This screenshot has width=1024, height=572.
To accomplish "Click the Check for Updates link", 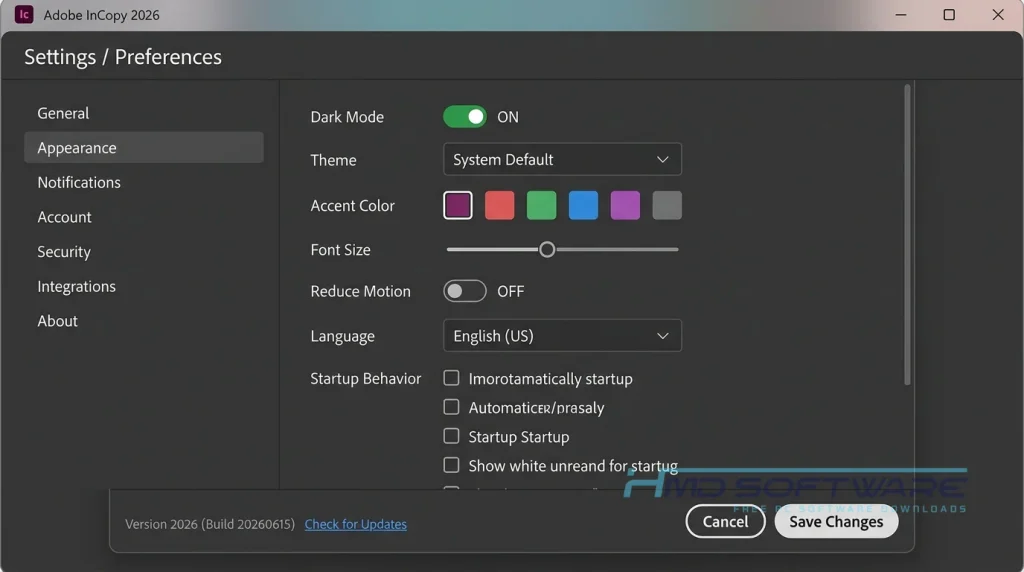I will (355, 524).
